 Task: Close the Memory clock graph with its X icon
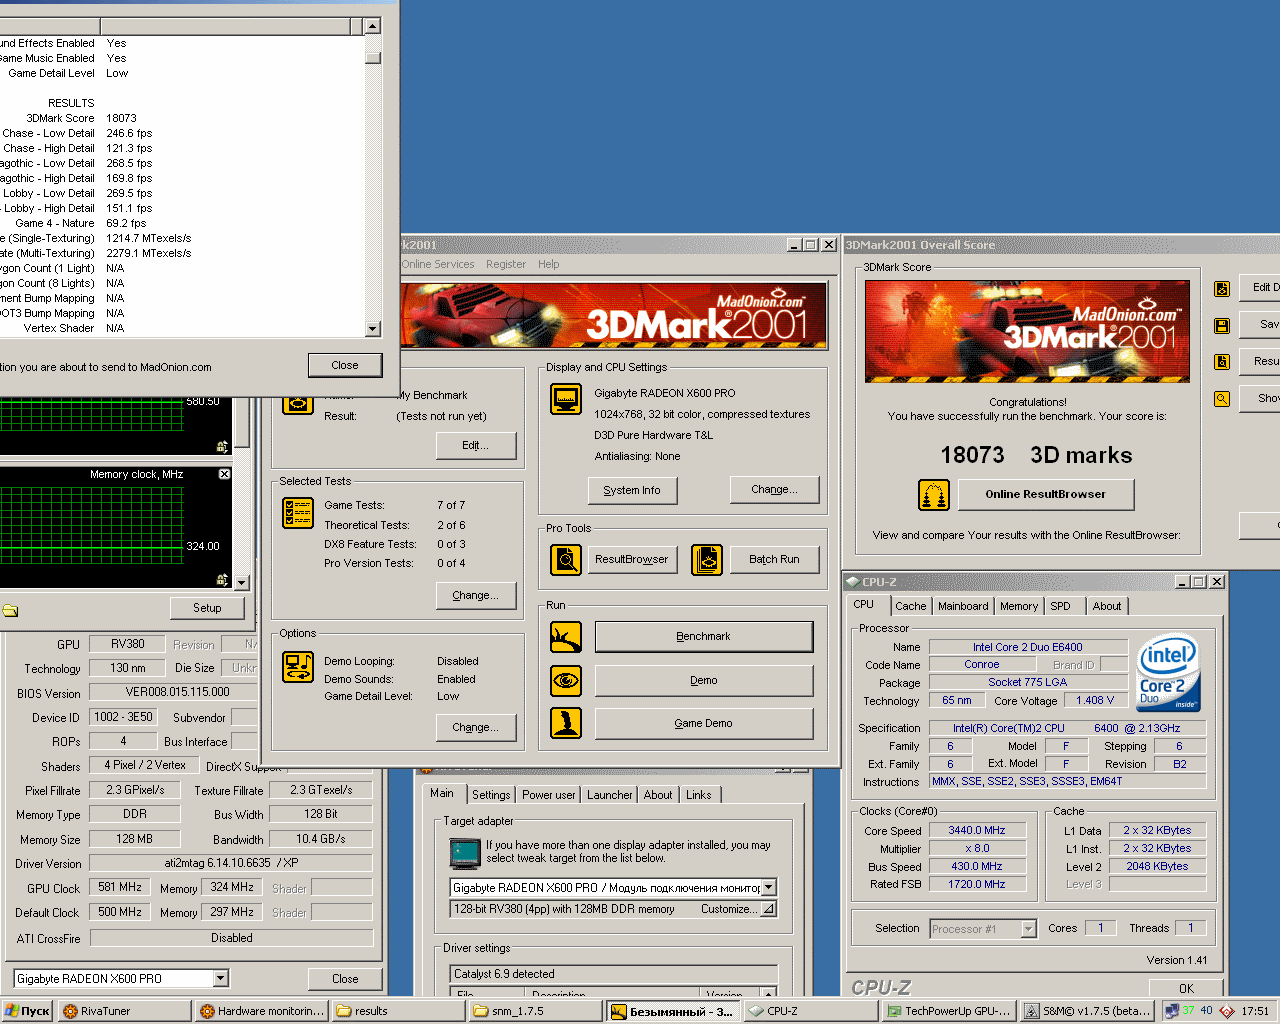pyautogui.click(x=224, y=474)
